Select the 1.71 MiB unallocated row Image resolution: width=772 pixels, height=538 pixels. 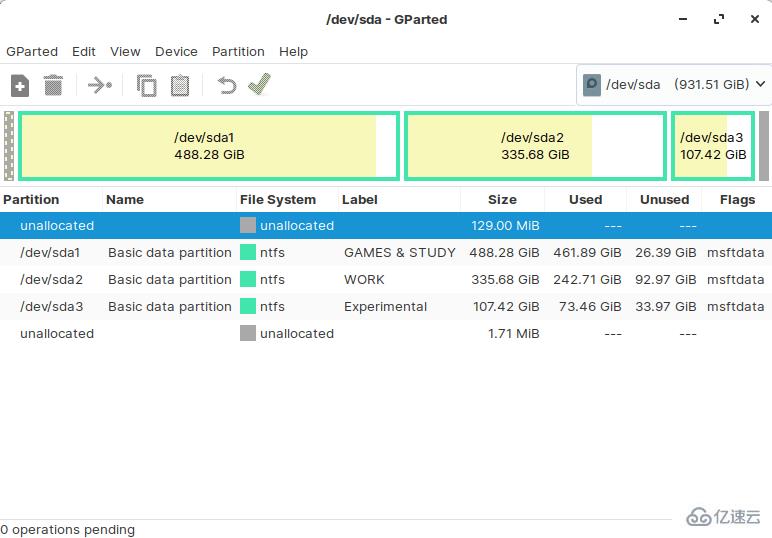click(x=386, y=334)
